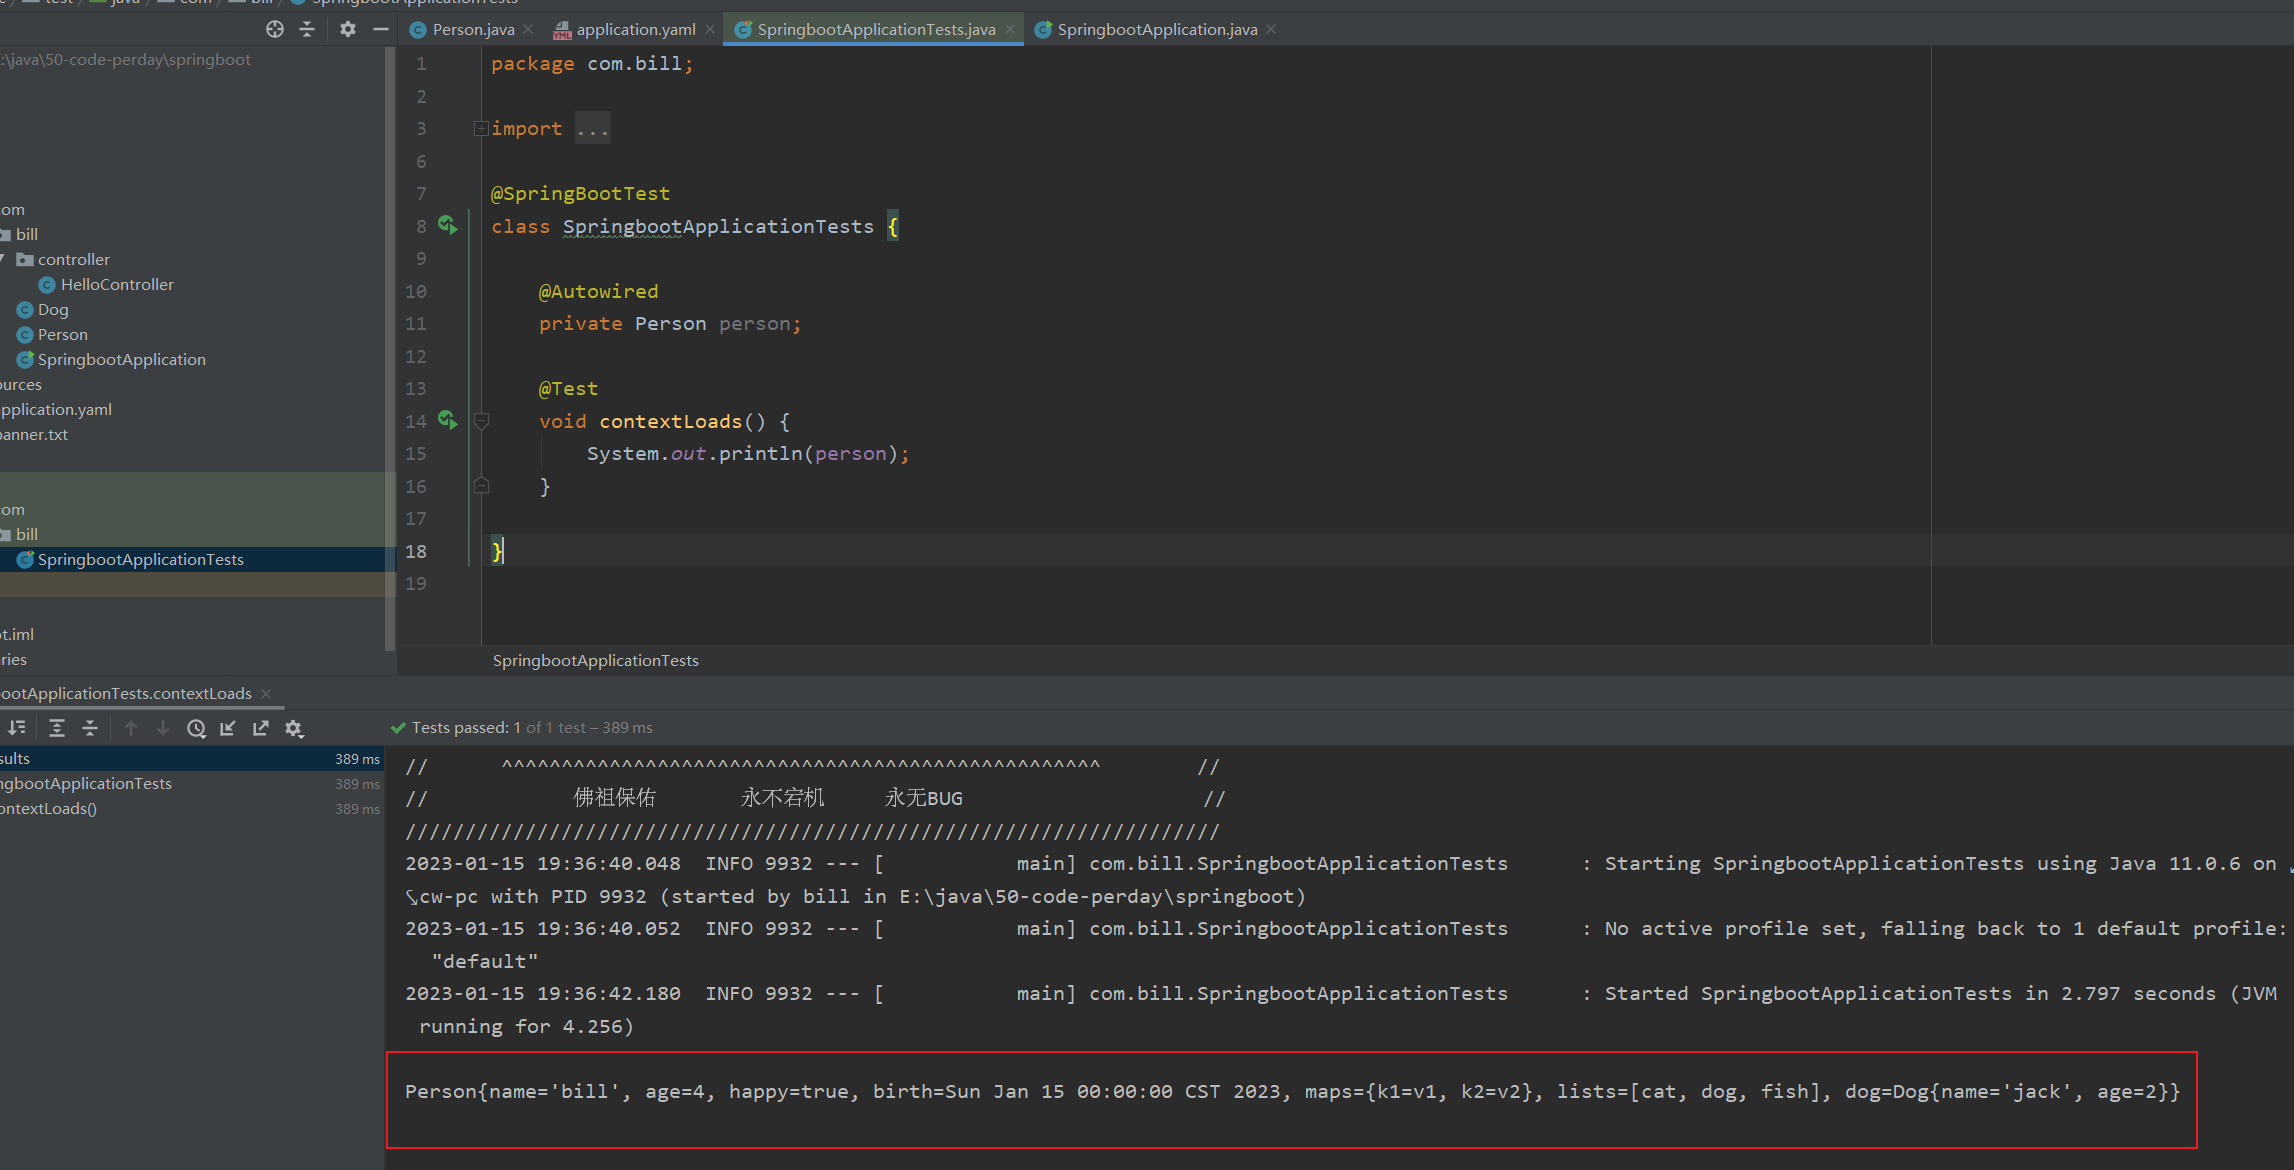This screenshot has height=1170, width=2294.
Task: Open test history clock dropdown
Action: pyautogui.click(x=197, y=728)
